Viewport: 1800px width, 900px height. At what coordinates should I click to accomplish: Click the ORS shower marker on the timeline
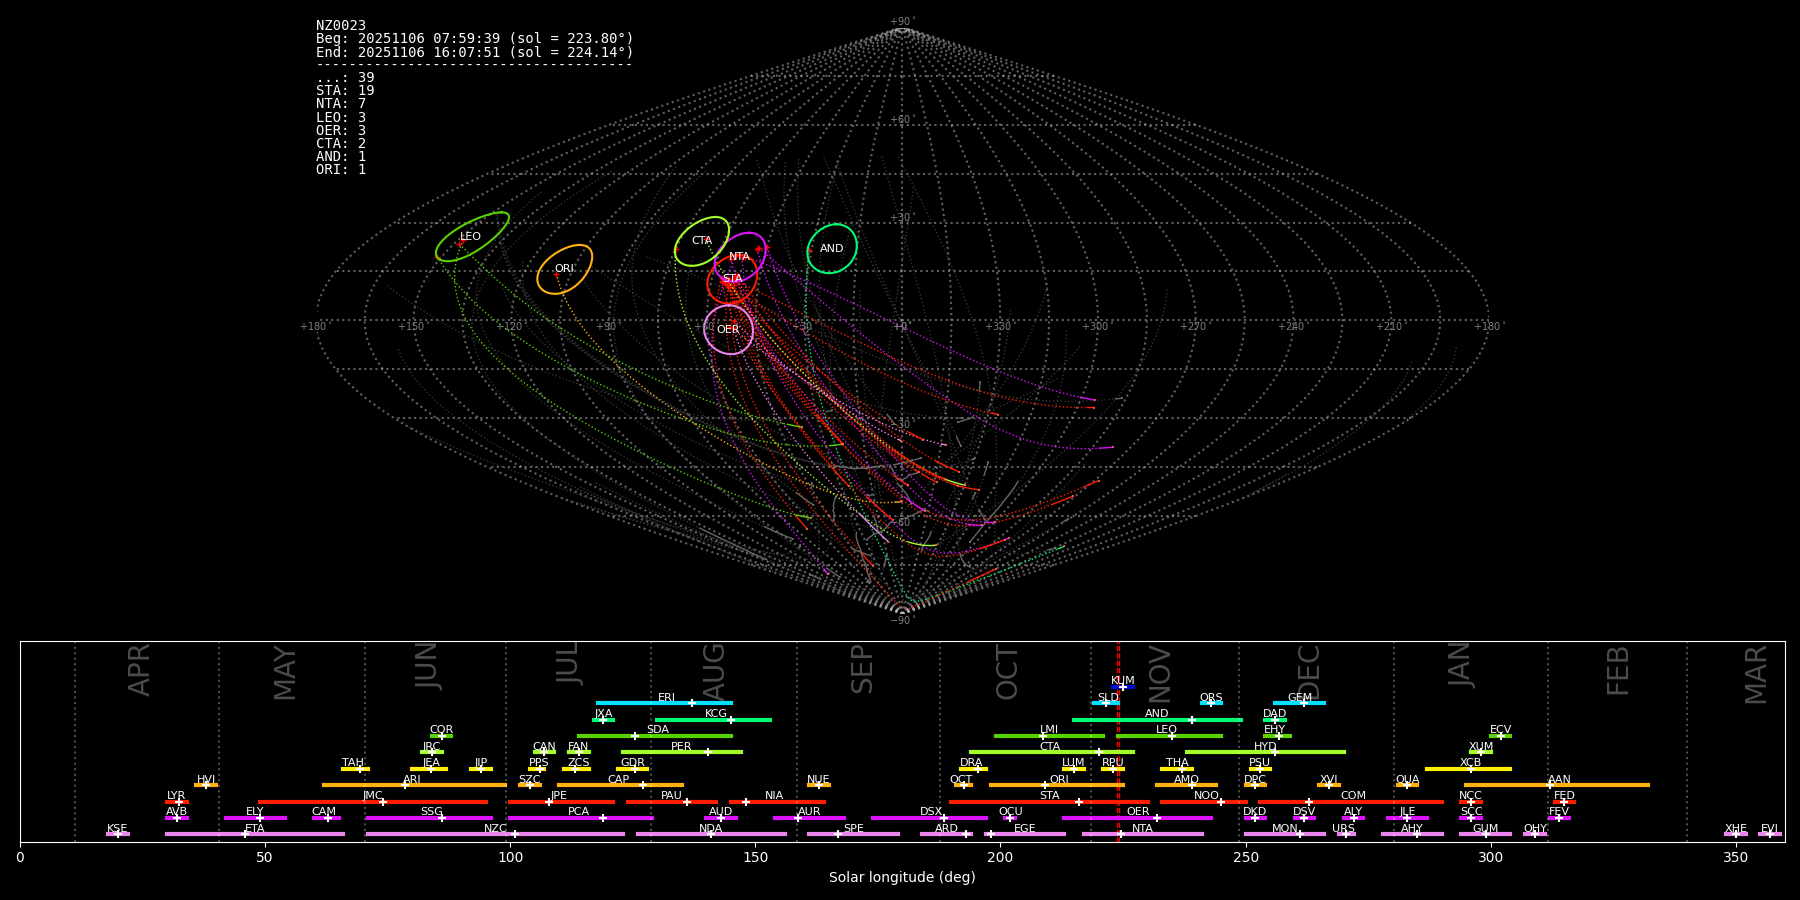1211,703
